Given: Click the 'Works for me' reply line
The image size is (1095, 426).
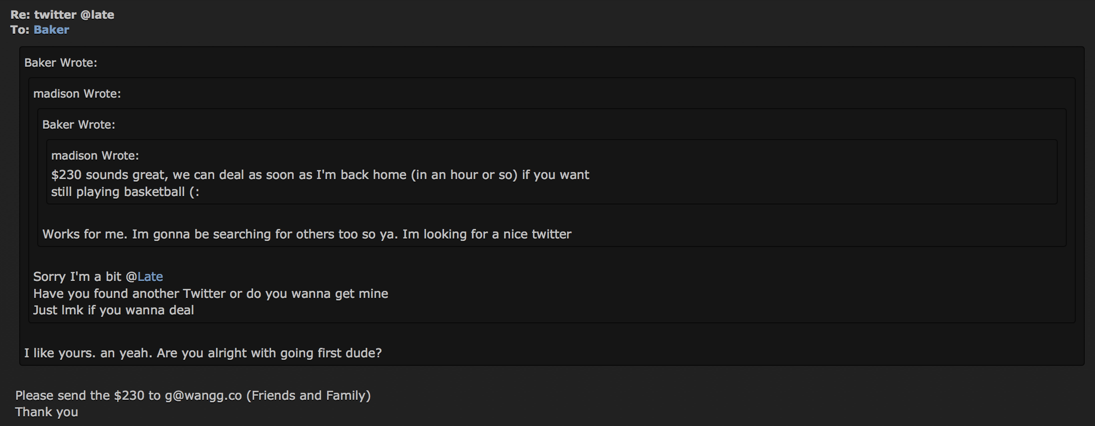Looking at the screenshot, I should (x=307, y=235).
